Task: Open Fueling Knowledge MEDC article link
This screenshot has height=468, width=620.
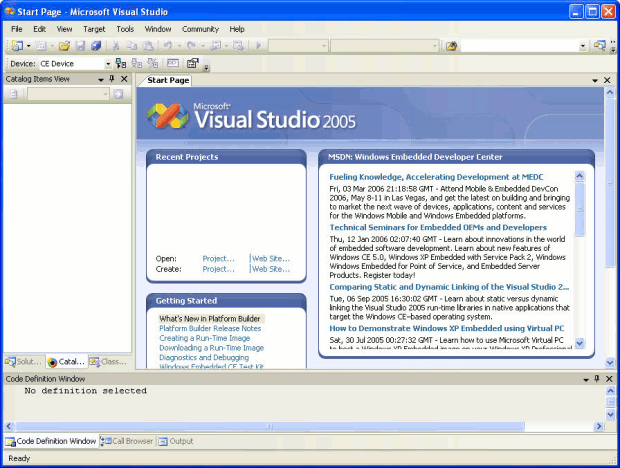Action: point(436,177)
